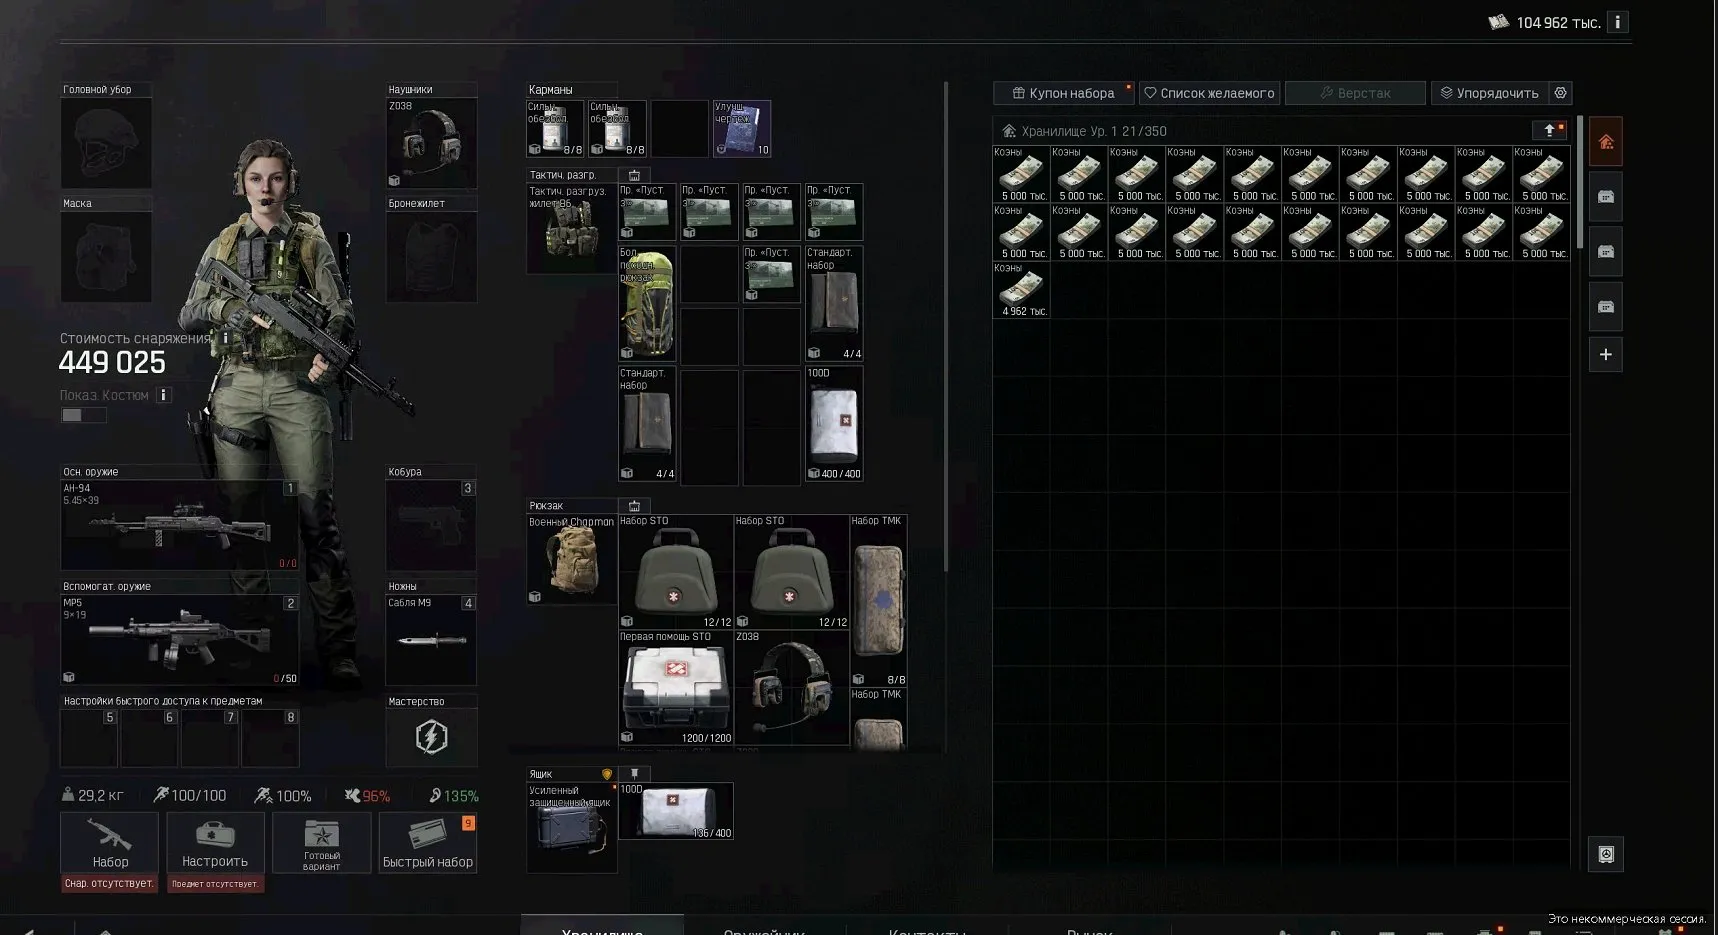Toggle the Показ. Костюм switch

click(83, 415)
